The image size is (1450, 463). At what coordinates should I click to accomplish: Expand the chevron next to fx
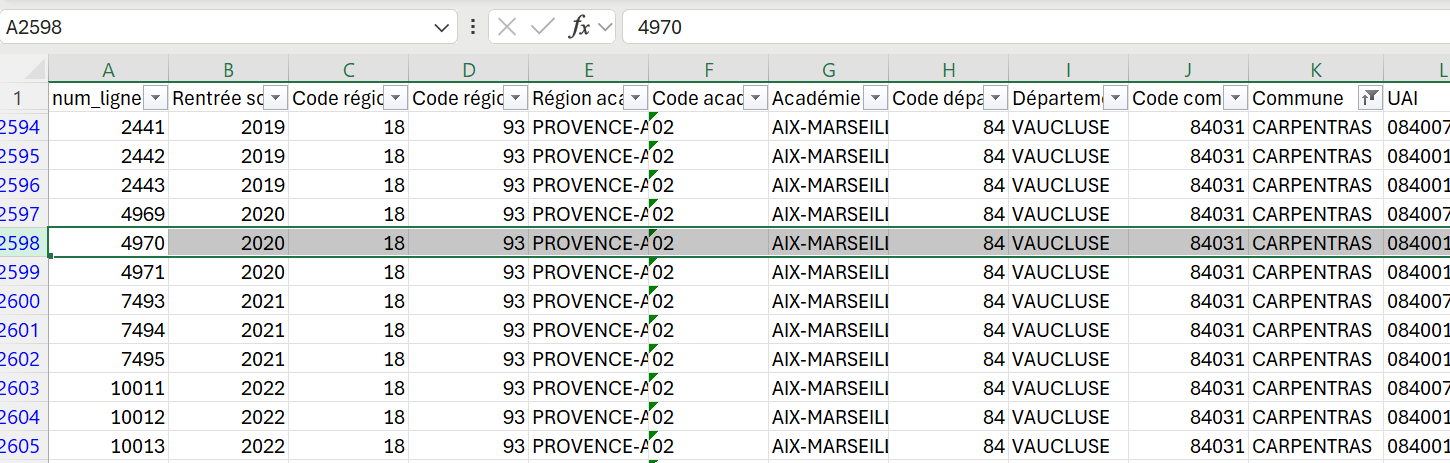coord(604,28)
